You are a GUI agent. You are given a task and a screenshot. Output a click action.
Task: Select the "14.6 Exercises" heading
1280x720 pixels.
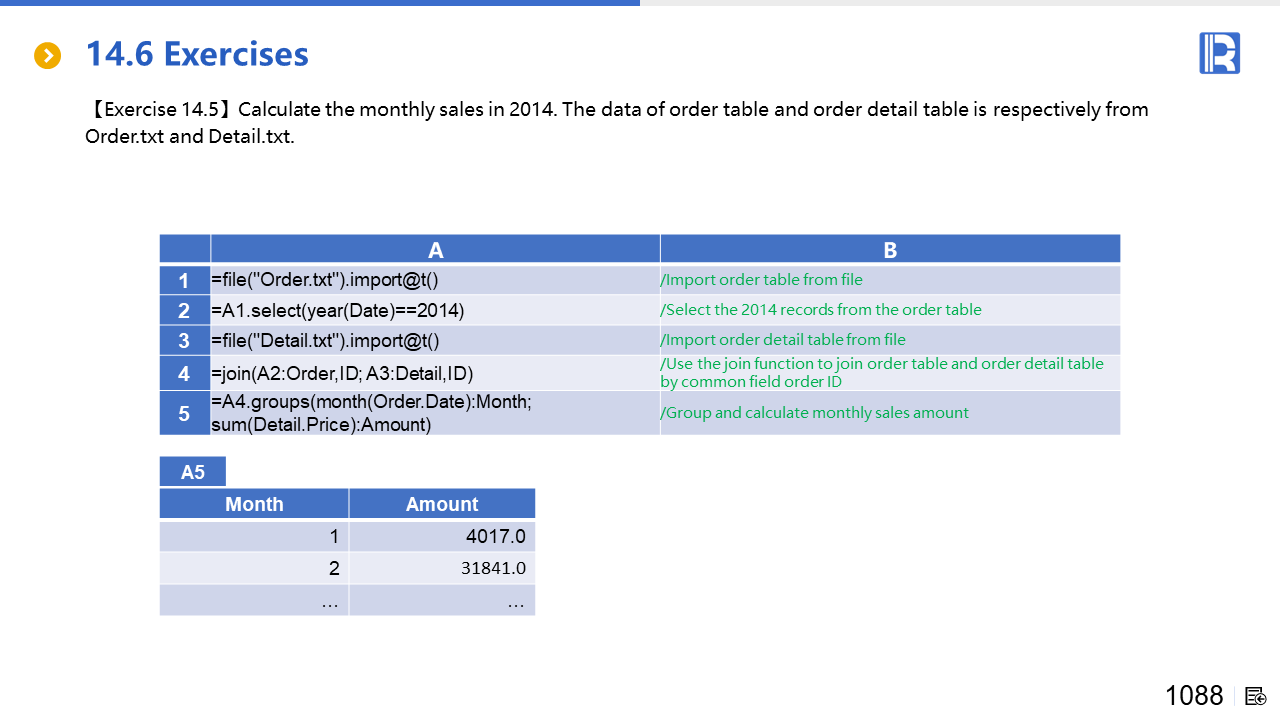(x=197, y=54)
